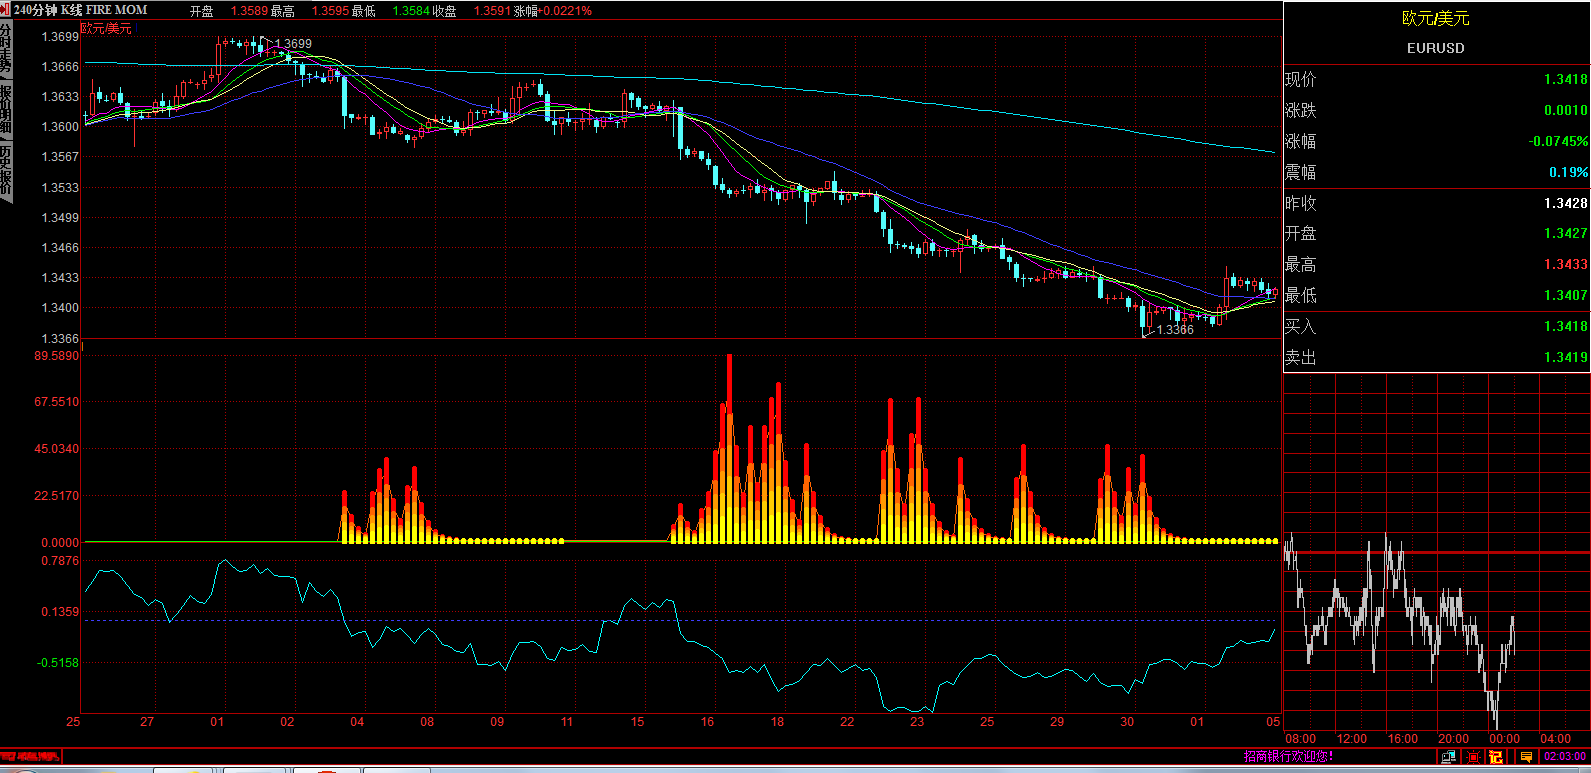The width and height of the screenshot is (1591, 773).
Task: Click the 震幅 value 0.19%
Action: click(x=1568, y=172)
